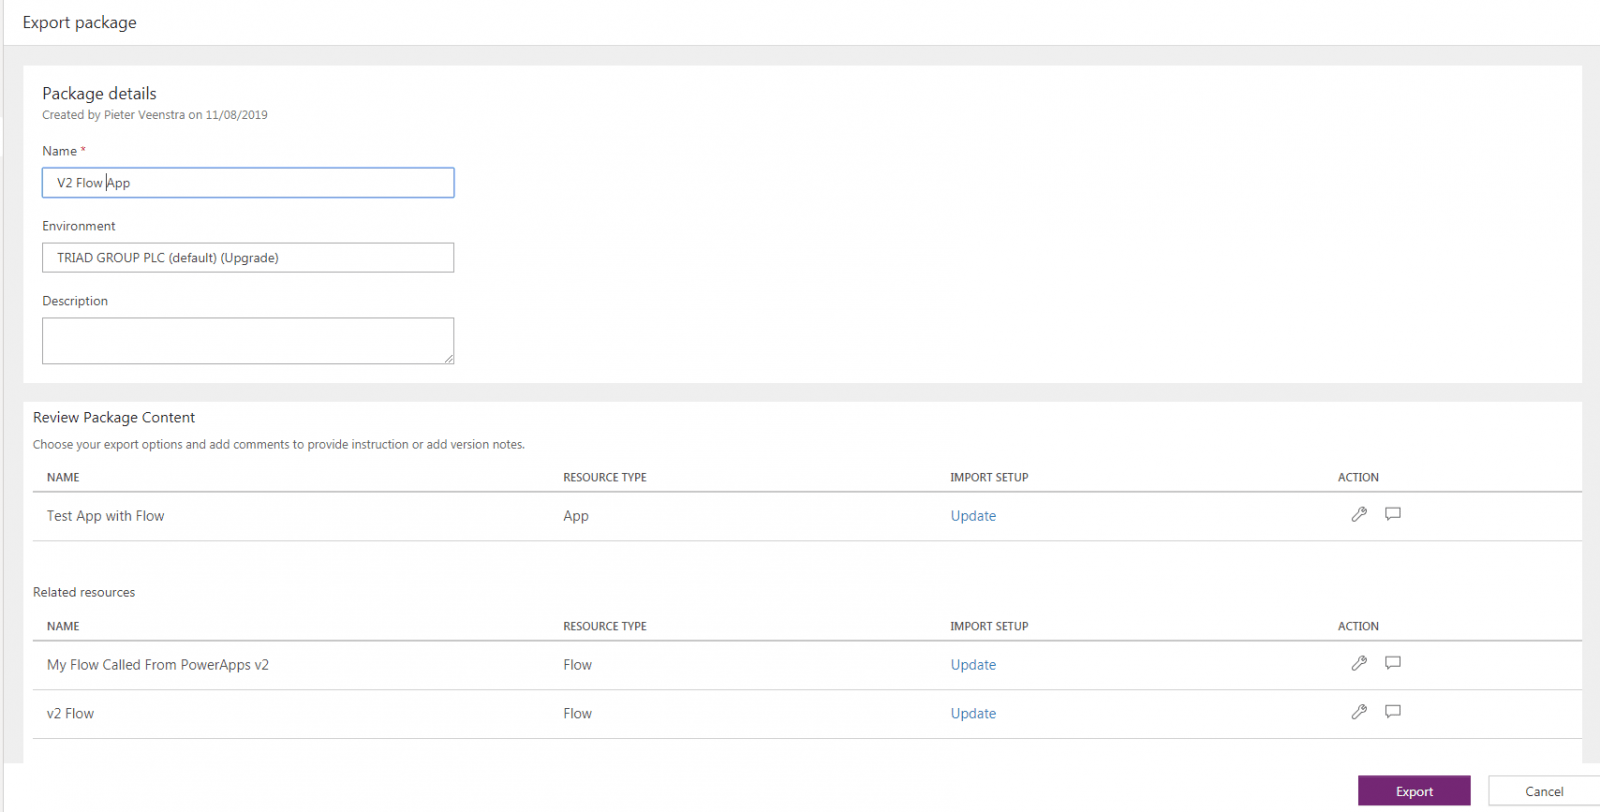This screenshot has width=1600, height=812.
Task: Click the purple Export button
Action: click(x=1414, y=791)
